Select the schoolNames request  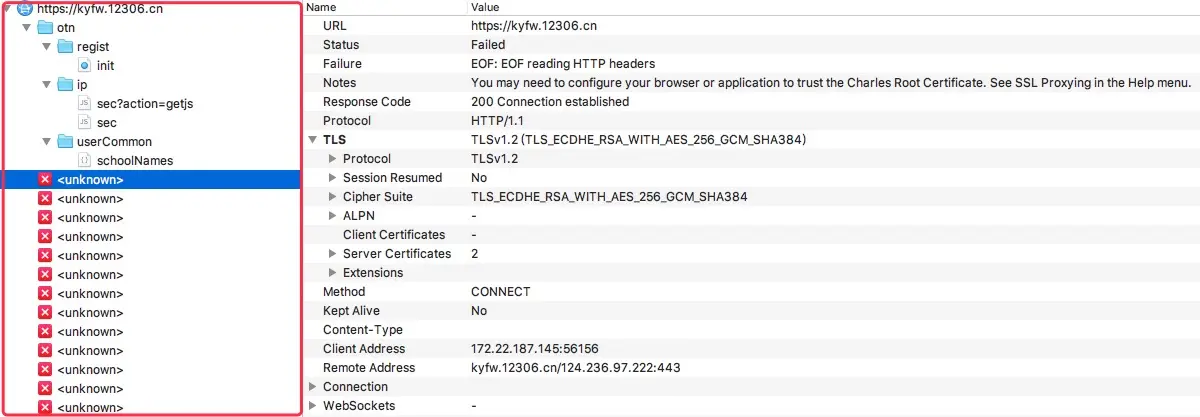pyautogui.click(x=134, y=161)
